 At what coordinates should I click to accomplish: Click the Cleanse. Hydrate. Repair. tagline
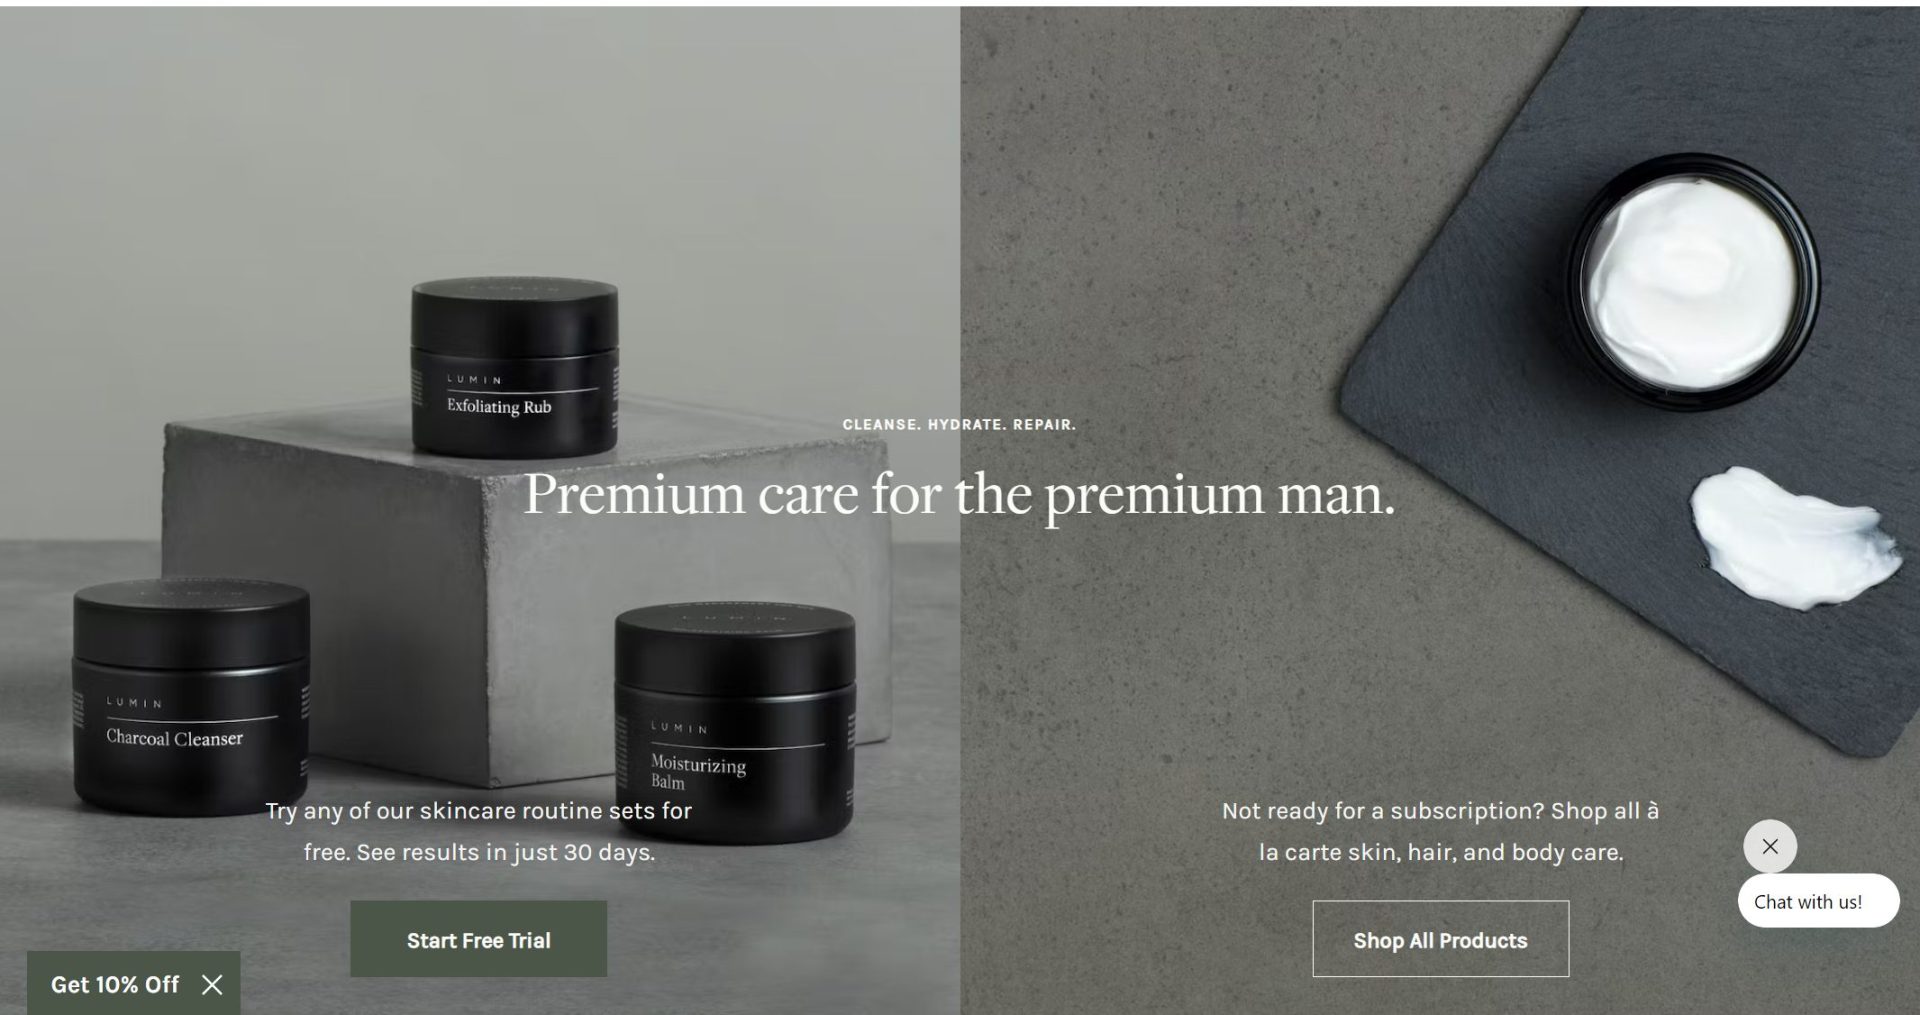pos(959,424)
